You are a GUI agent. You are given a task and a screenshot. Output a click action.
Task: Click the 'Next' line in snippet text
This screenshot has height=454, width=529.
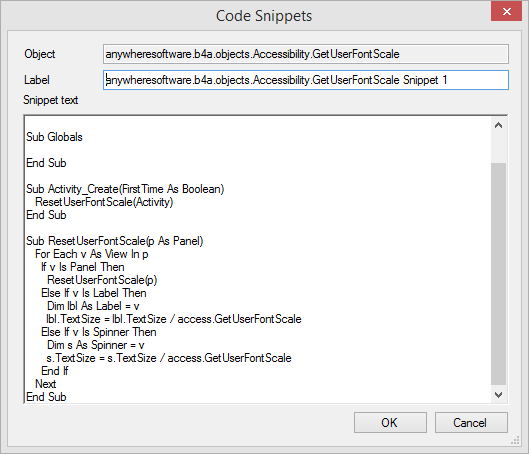46,384
